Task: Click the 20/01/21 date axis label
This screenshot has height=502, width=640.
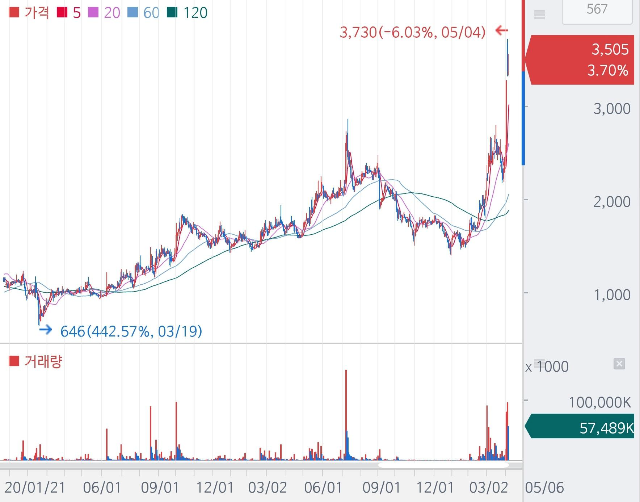Action: click(x=35, y=487)
